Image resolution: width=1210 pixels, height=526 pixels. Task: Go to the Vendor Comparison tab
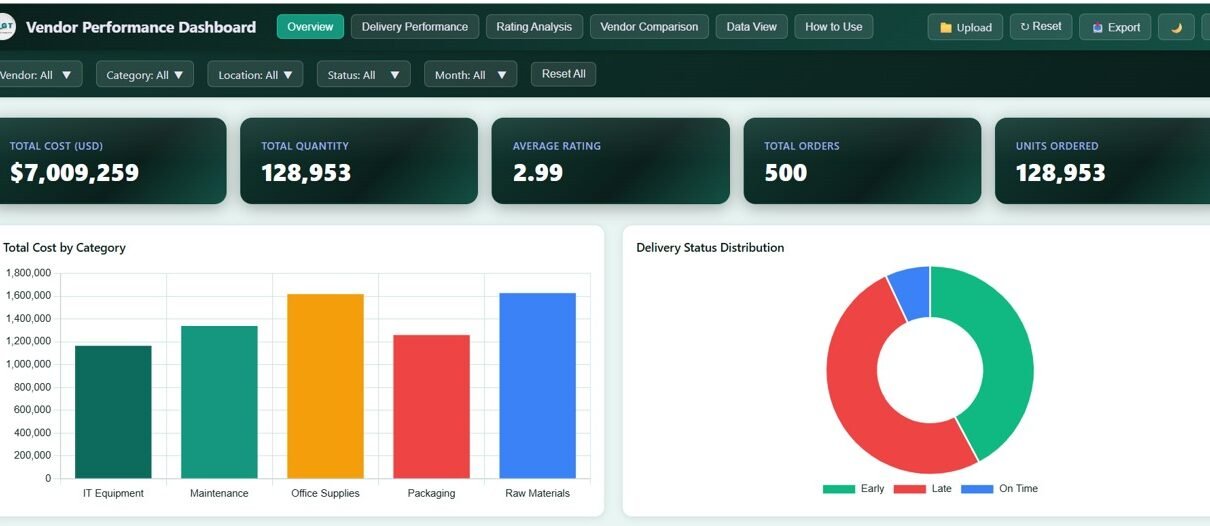(x=649, y=27)
